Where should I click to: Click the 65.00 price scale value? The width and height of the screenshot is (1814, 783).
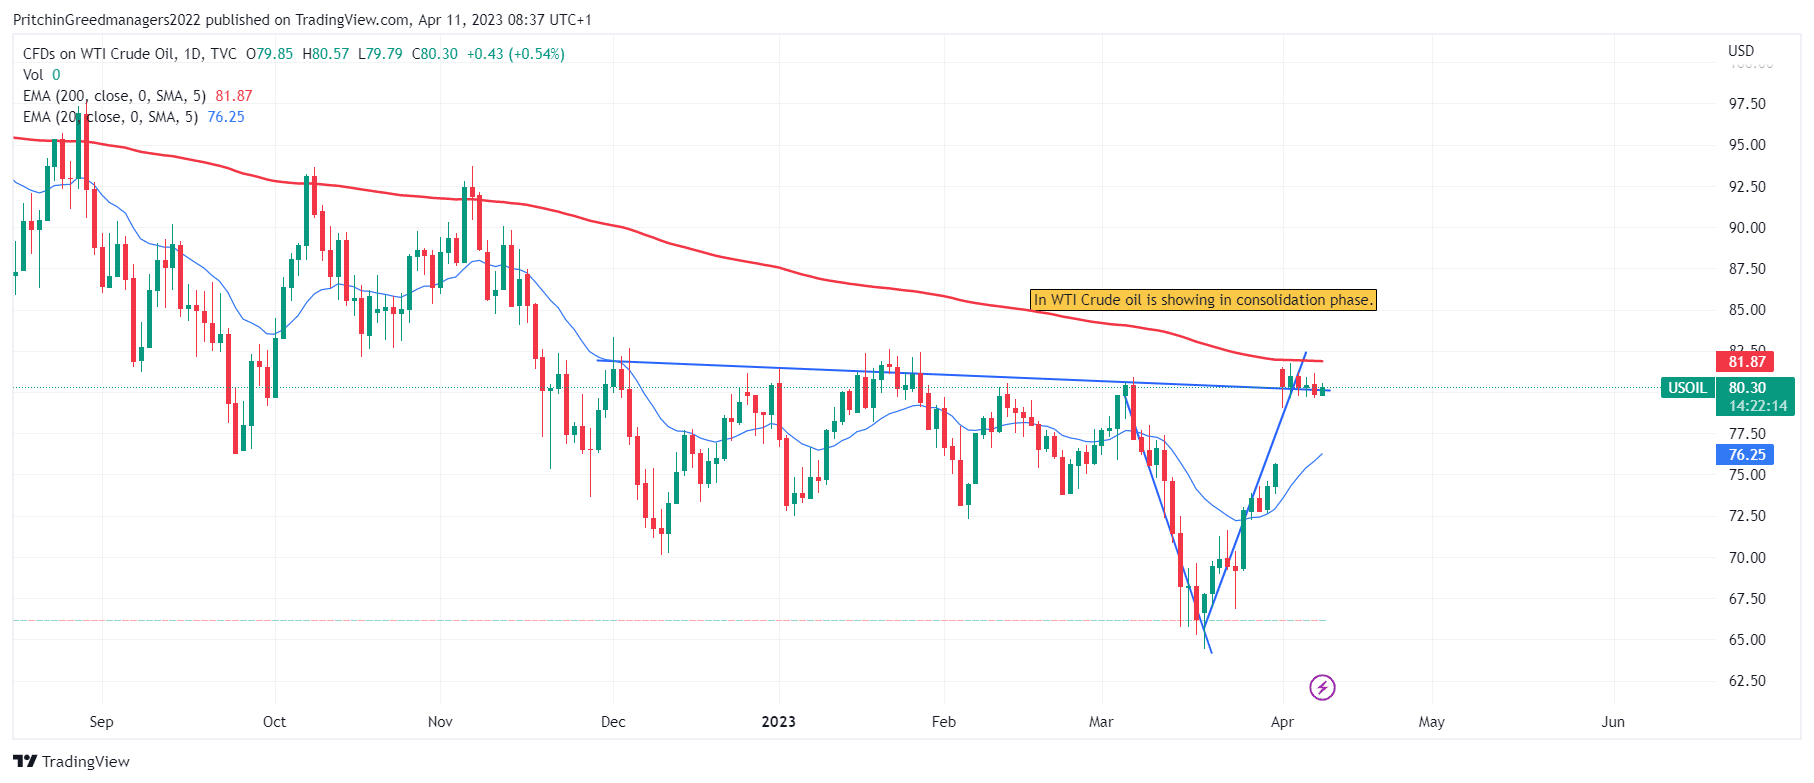(x=1747, y=640)
